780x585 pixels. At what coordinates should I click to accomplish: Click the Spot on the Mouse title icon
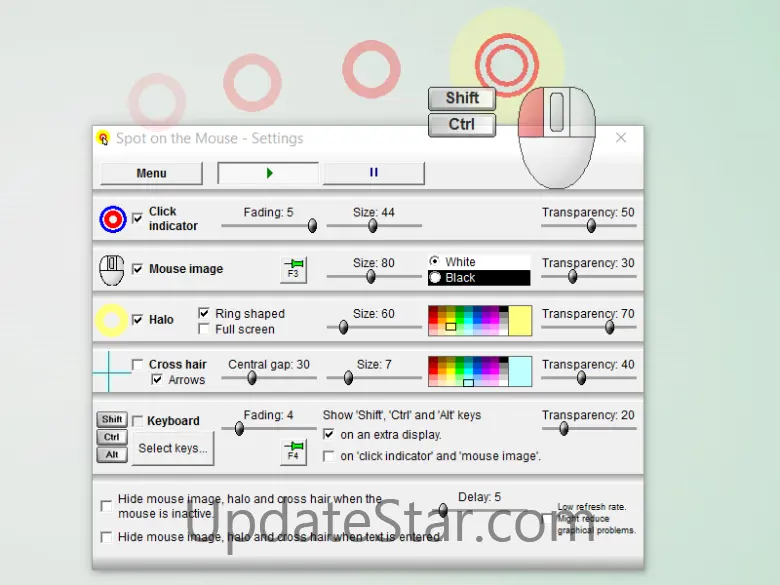click(x=103, y=138)
